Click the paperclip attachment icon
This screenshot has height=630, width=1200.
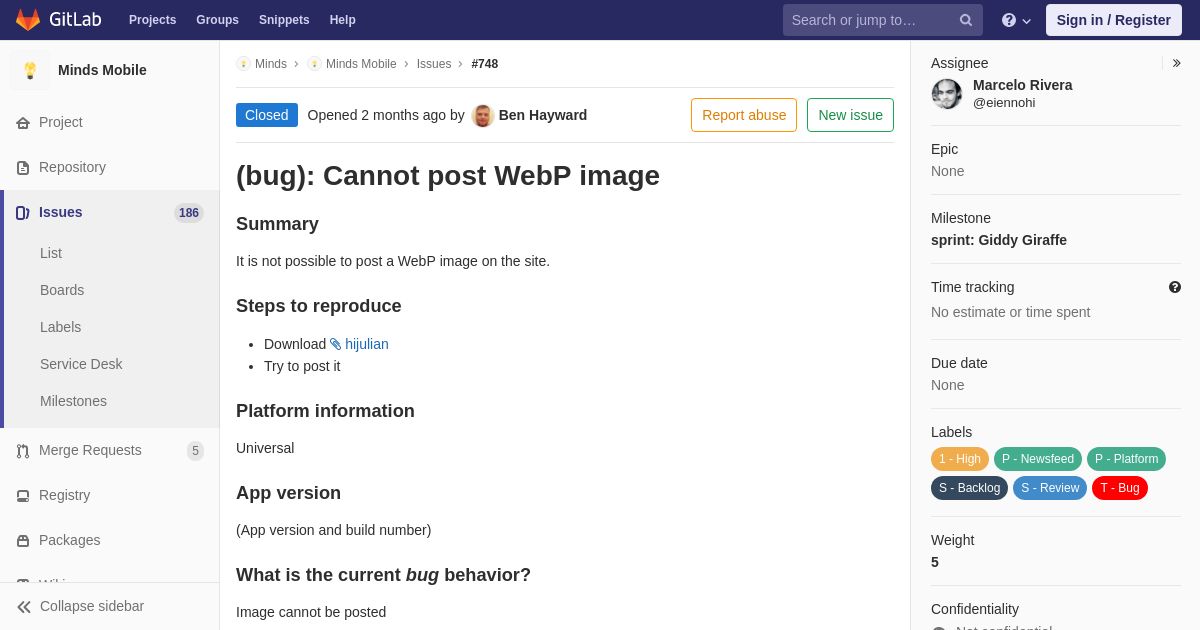[336, 344]
